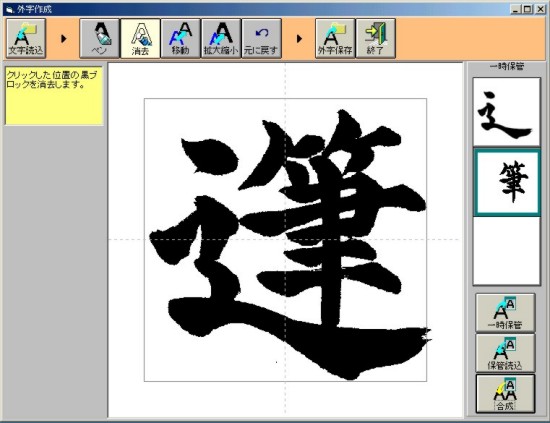This screenshot has width=550, height=423.
Task: Save the glyph with 外字保存
Action: tap(335, 38)
